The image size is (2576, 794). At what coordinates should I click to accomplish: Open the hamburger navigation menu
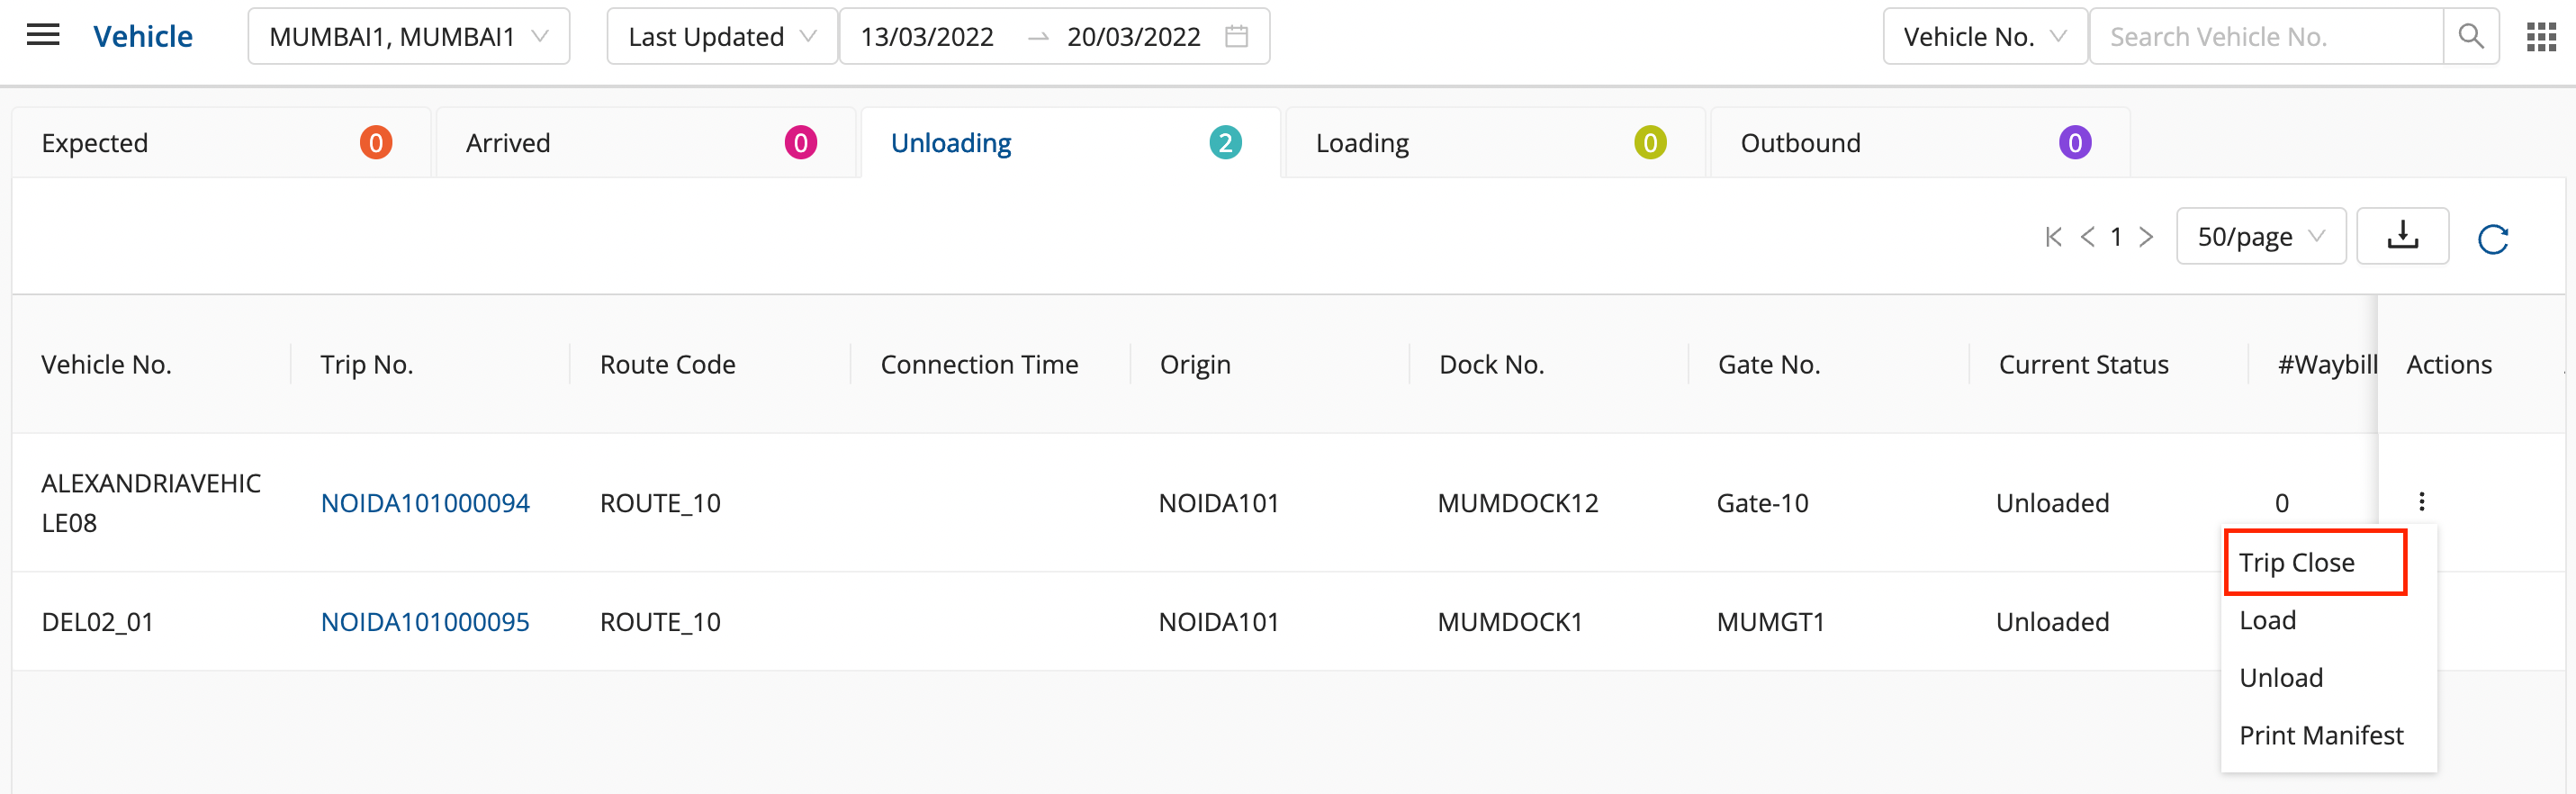click(x=43, y=36)
